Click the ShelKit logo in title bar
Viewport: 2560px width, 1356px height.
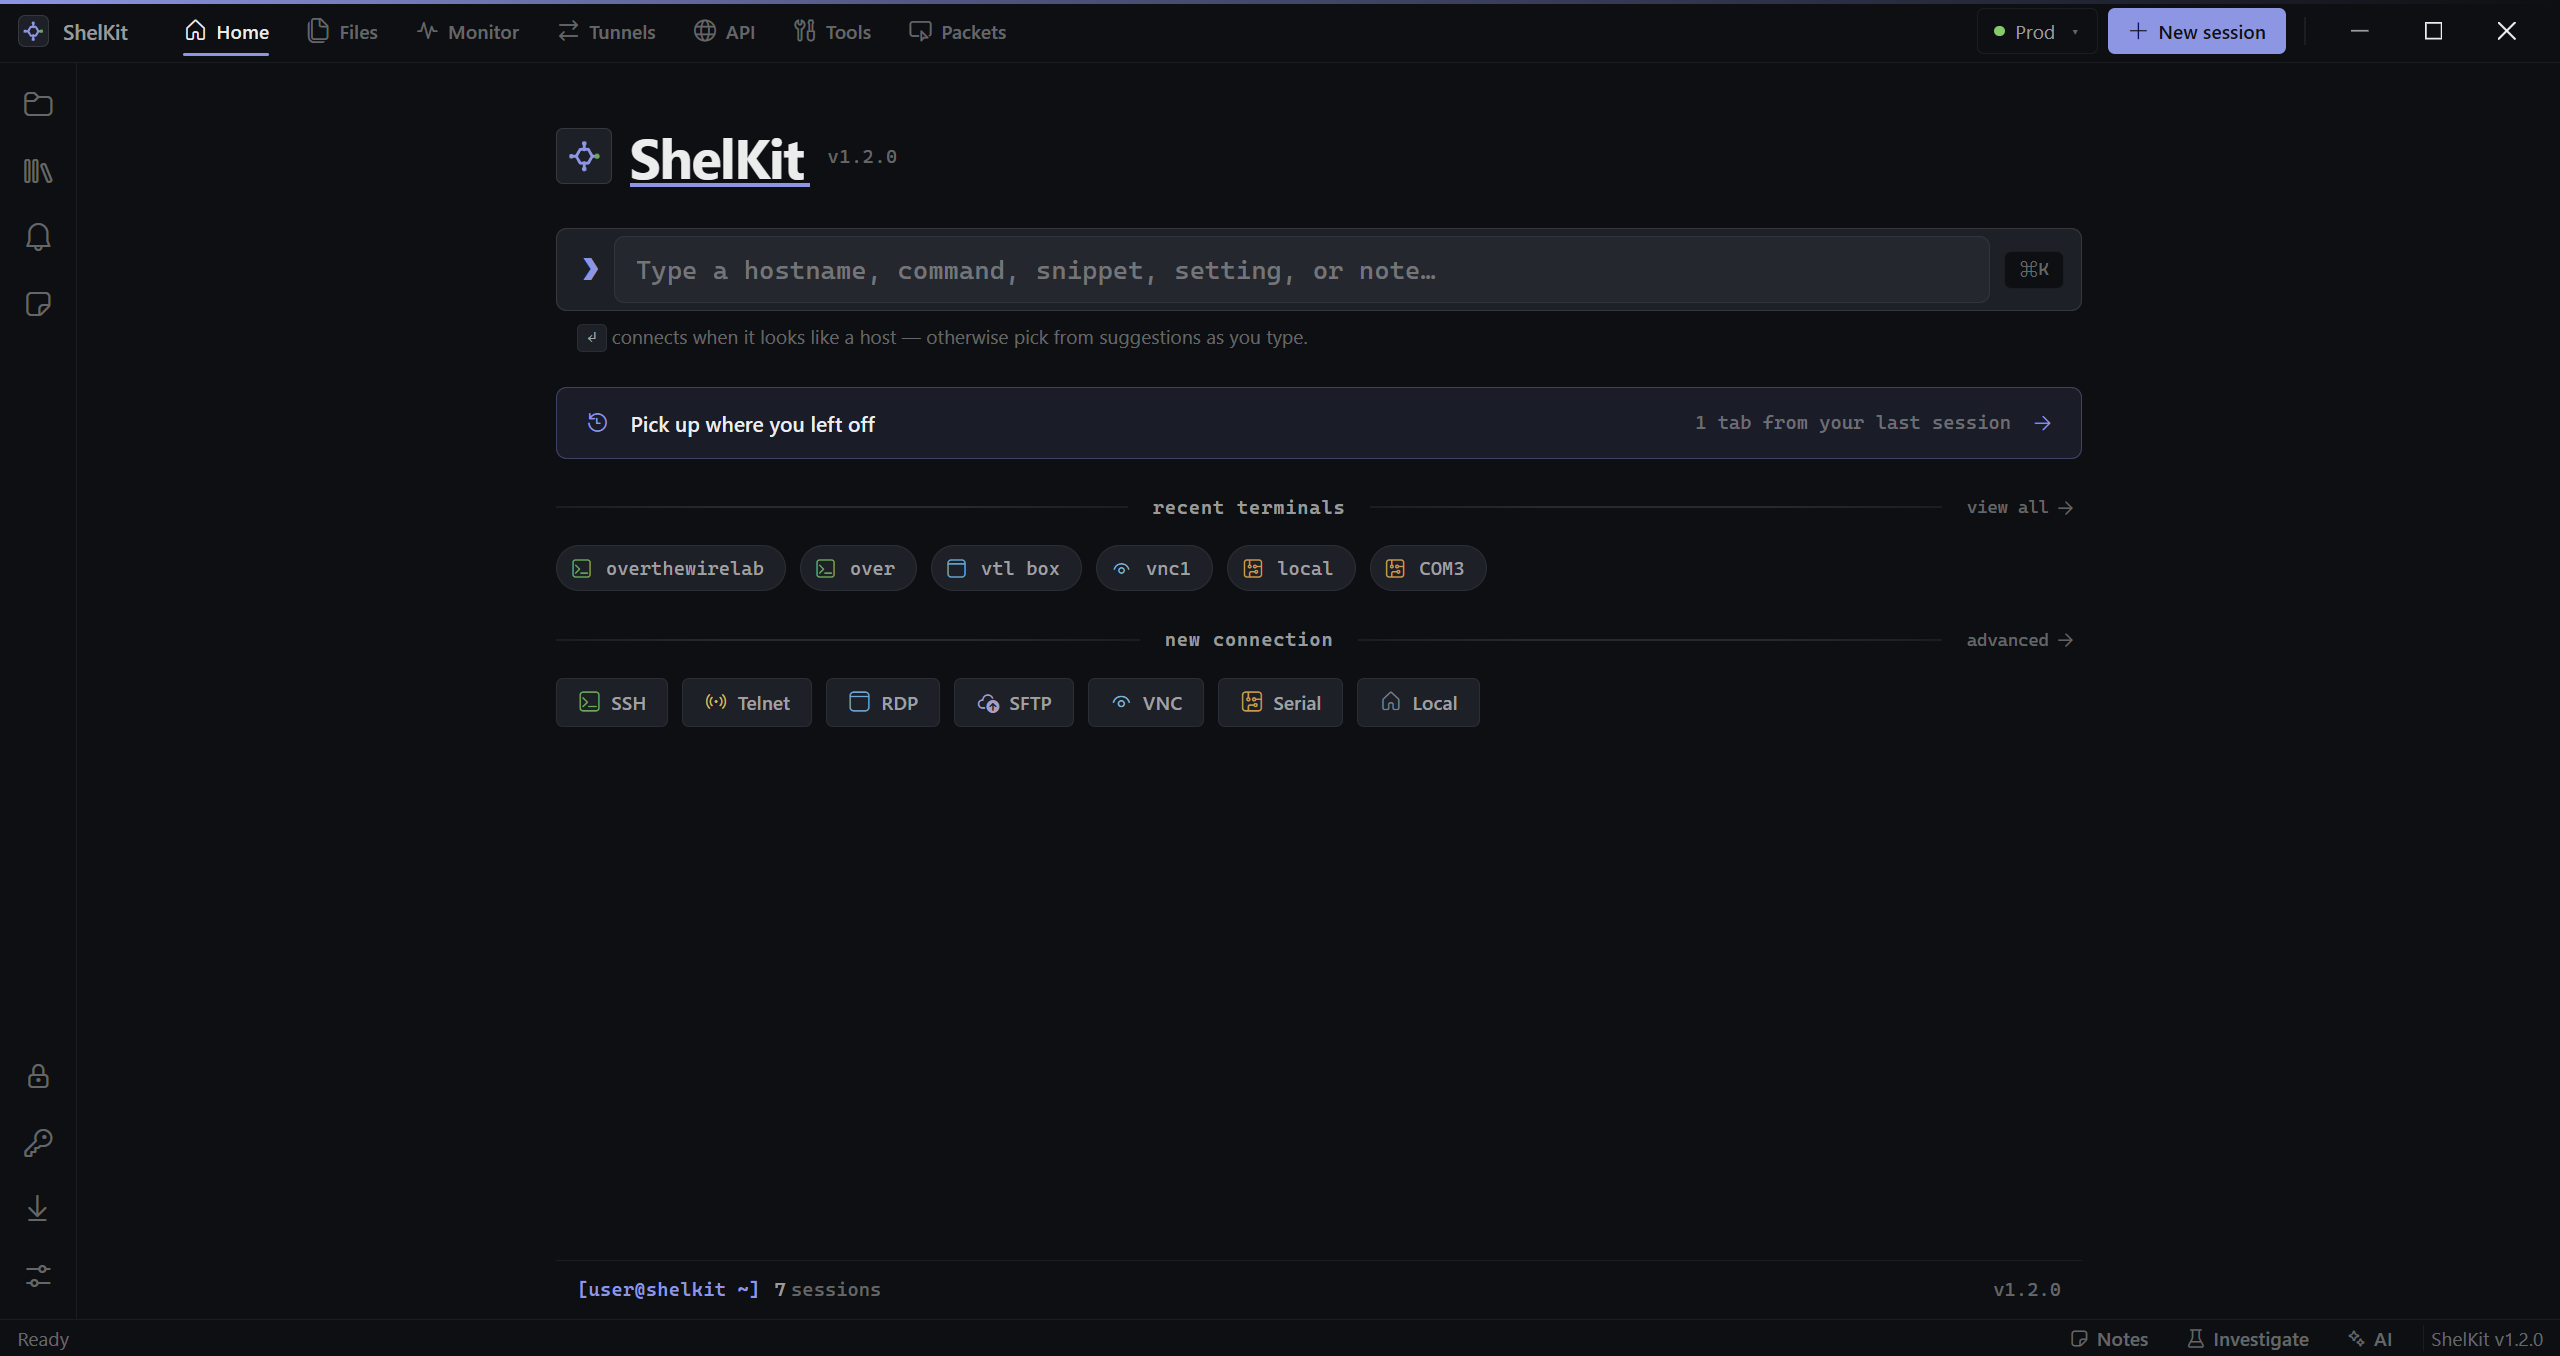(x=33, y=31)
